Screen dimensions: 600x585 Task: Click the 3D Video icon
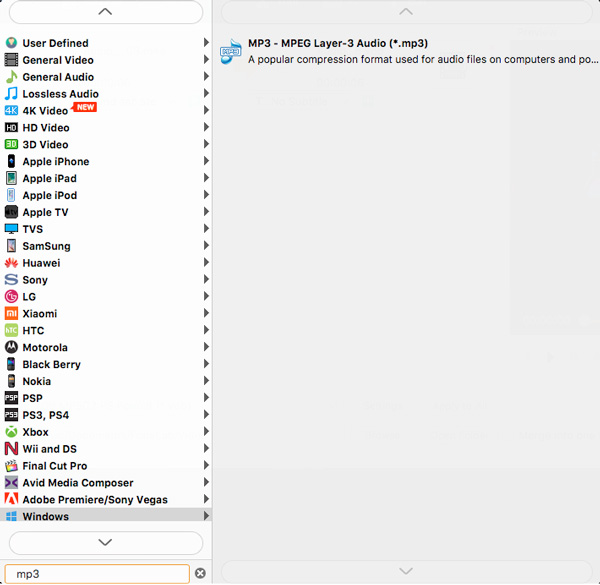point(11,144)
